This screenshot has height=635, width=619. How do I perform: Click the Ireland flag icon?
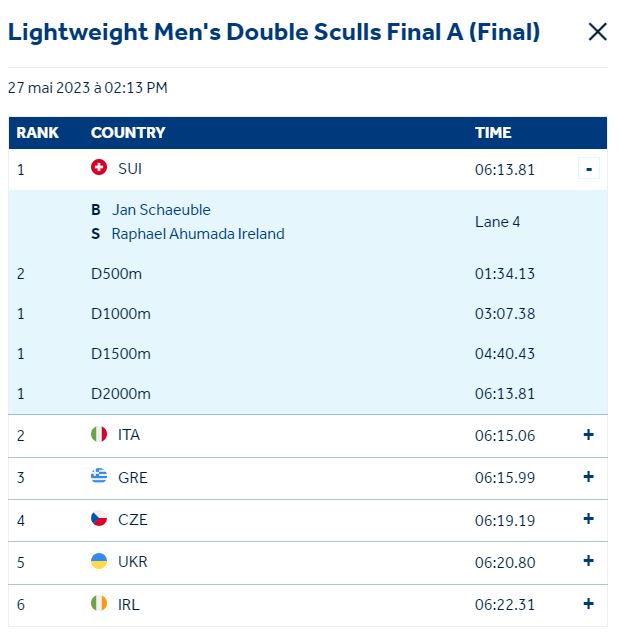coord(99,604)
